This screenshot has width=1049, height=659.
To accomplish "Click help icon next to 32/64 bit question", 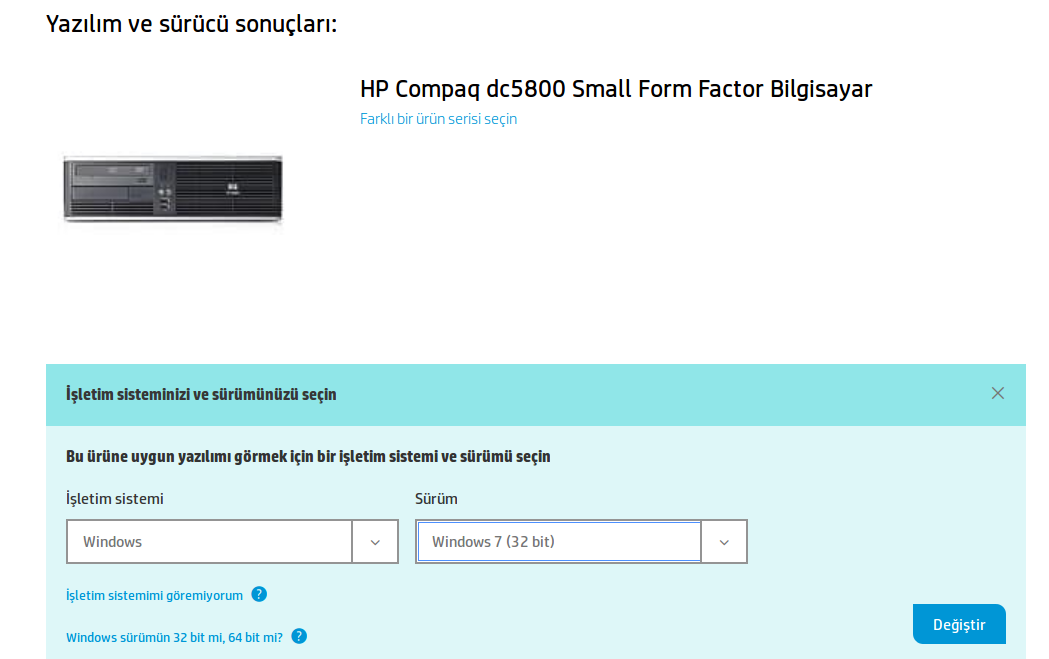I will coord(299,636).
